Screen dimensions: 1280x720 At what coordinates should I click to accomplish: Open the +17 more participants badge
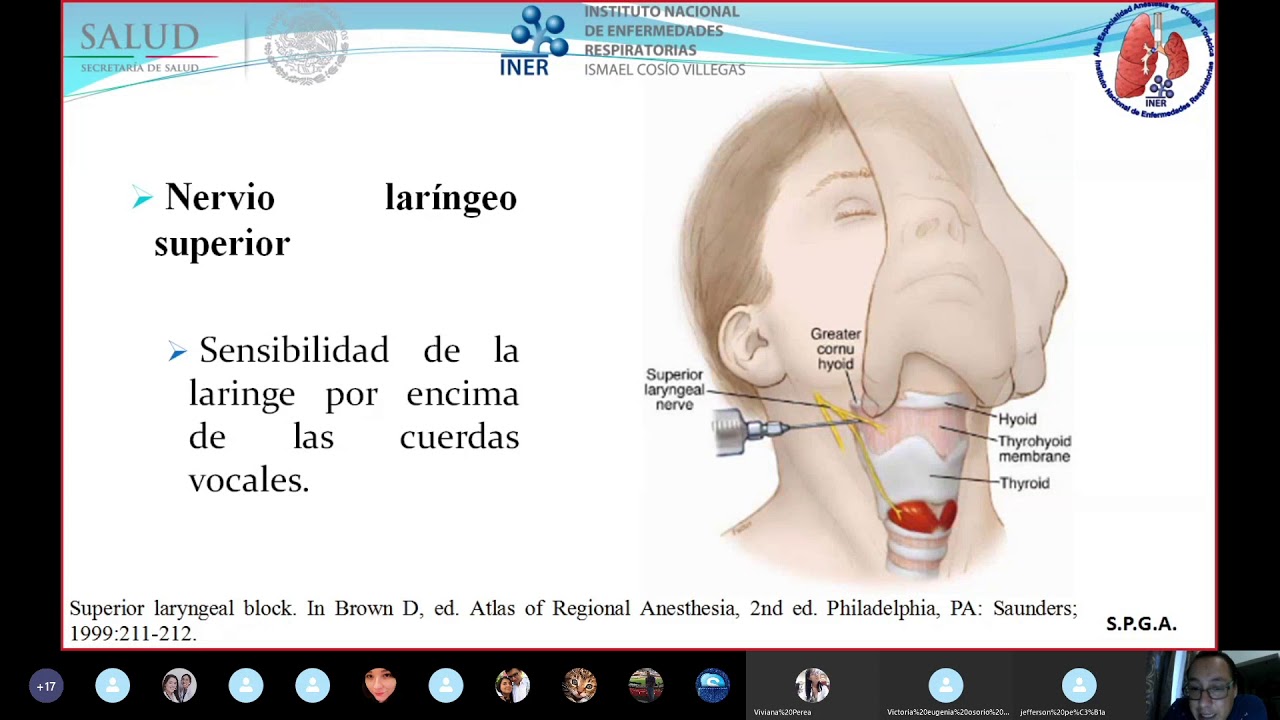46,686
